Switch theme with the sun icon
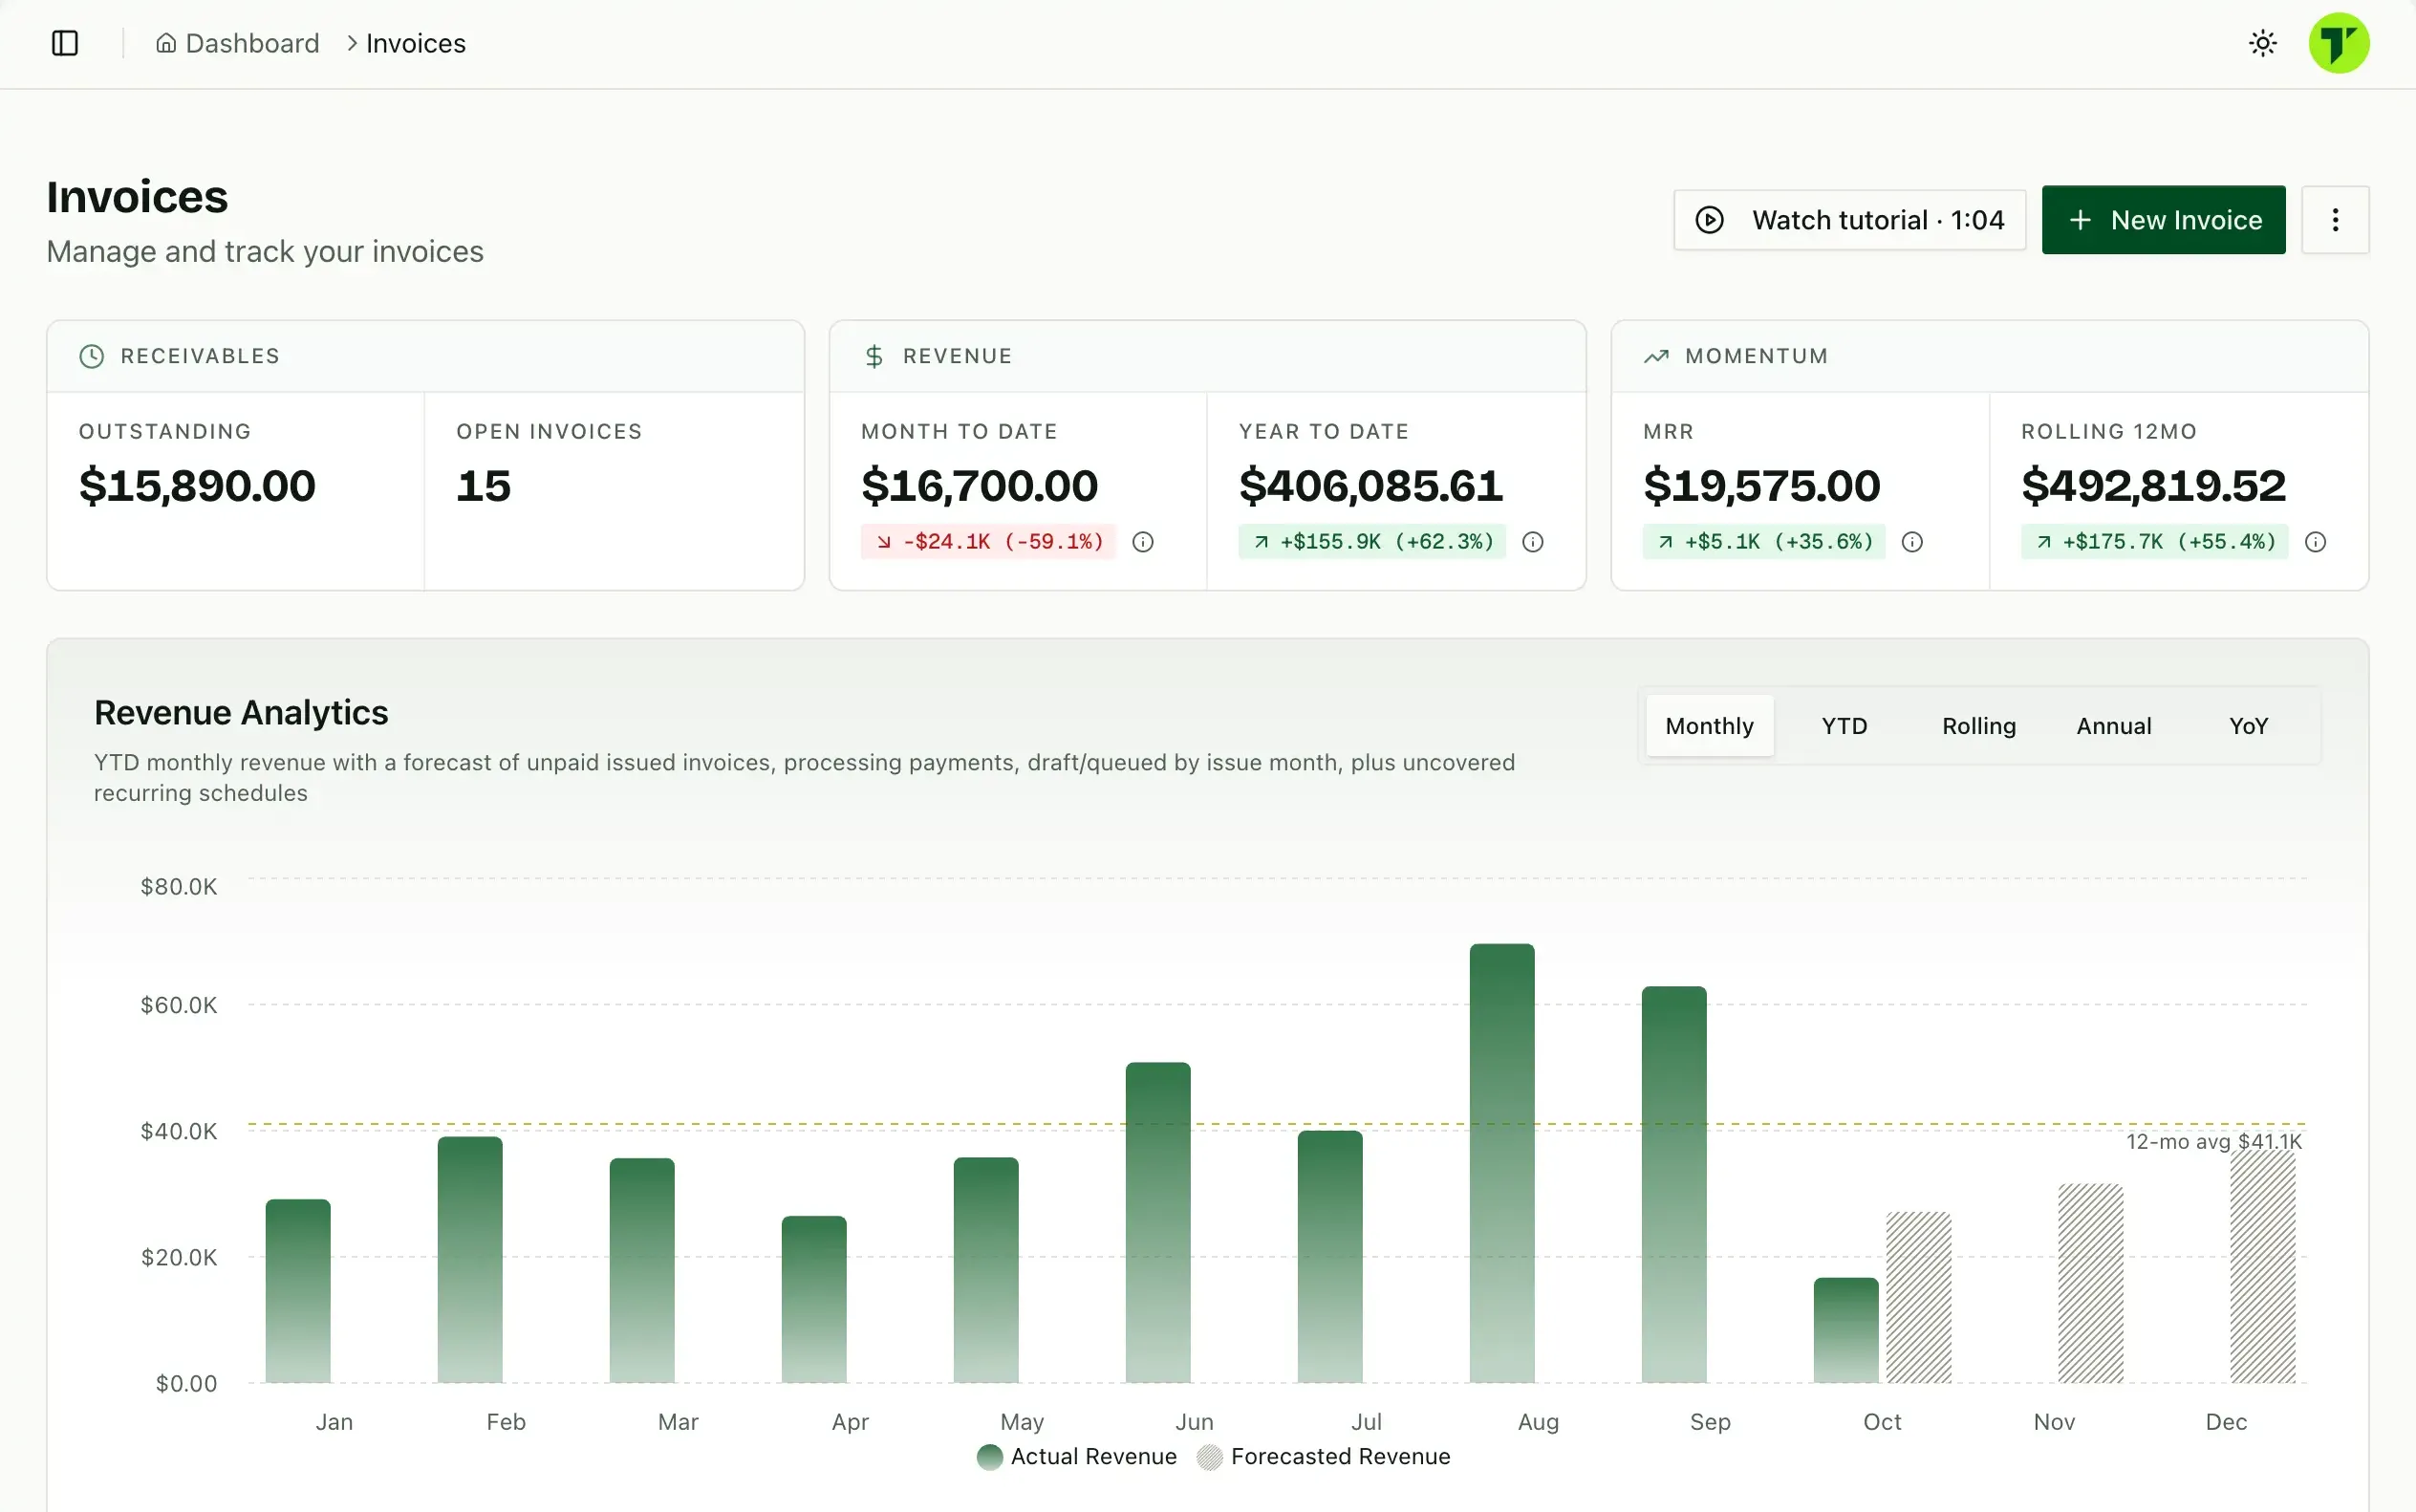 pyautogui.click(x=2262, y=43)
